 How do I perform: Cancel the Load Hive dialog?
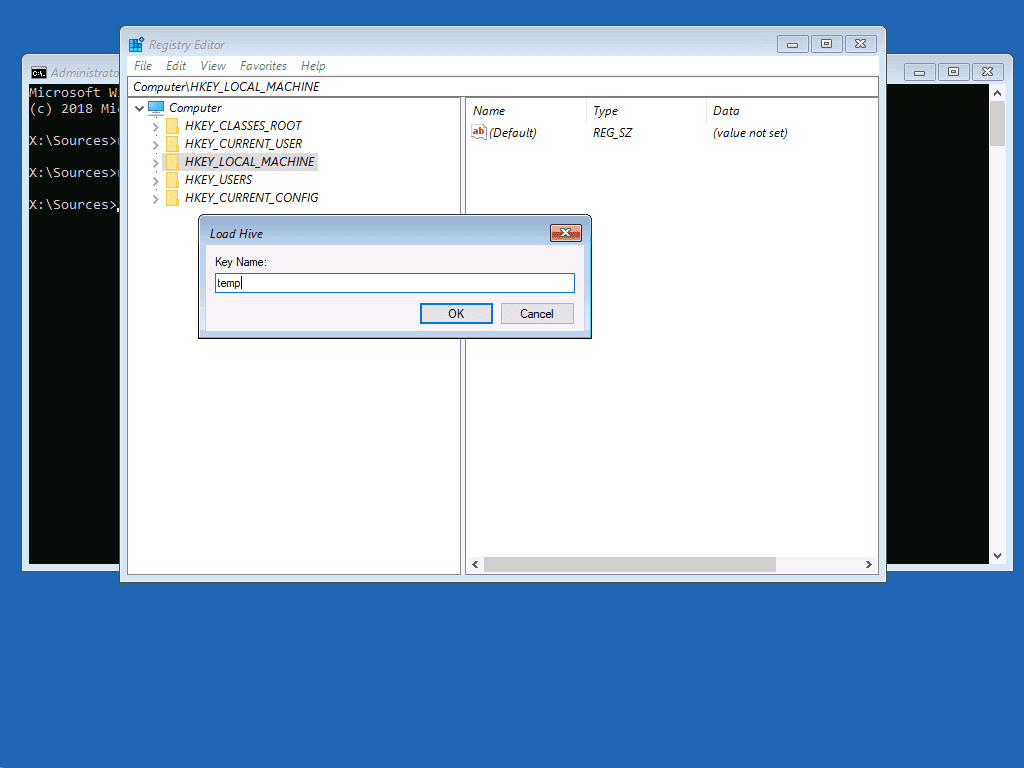click(x=537, y=313)
